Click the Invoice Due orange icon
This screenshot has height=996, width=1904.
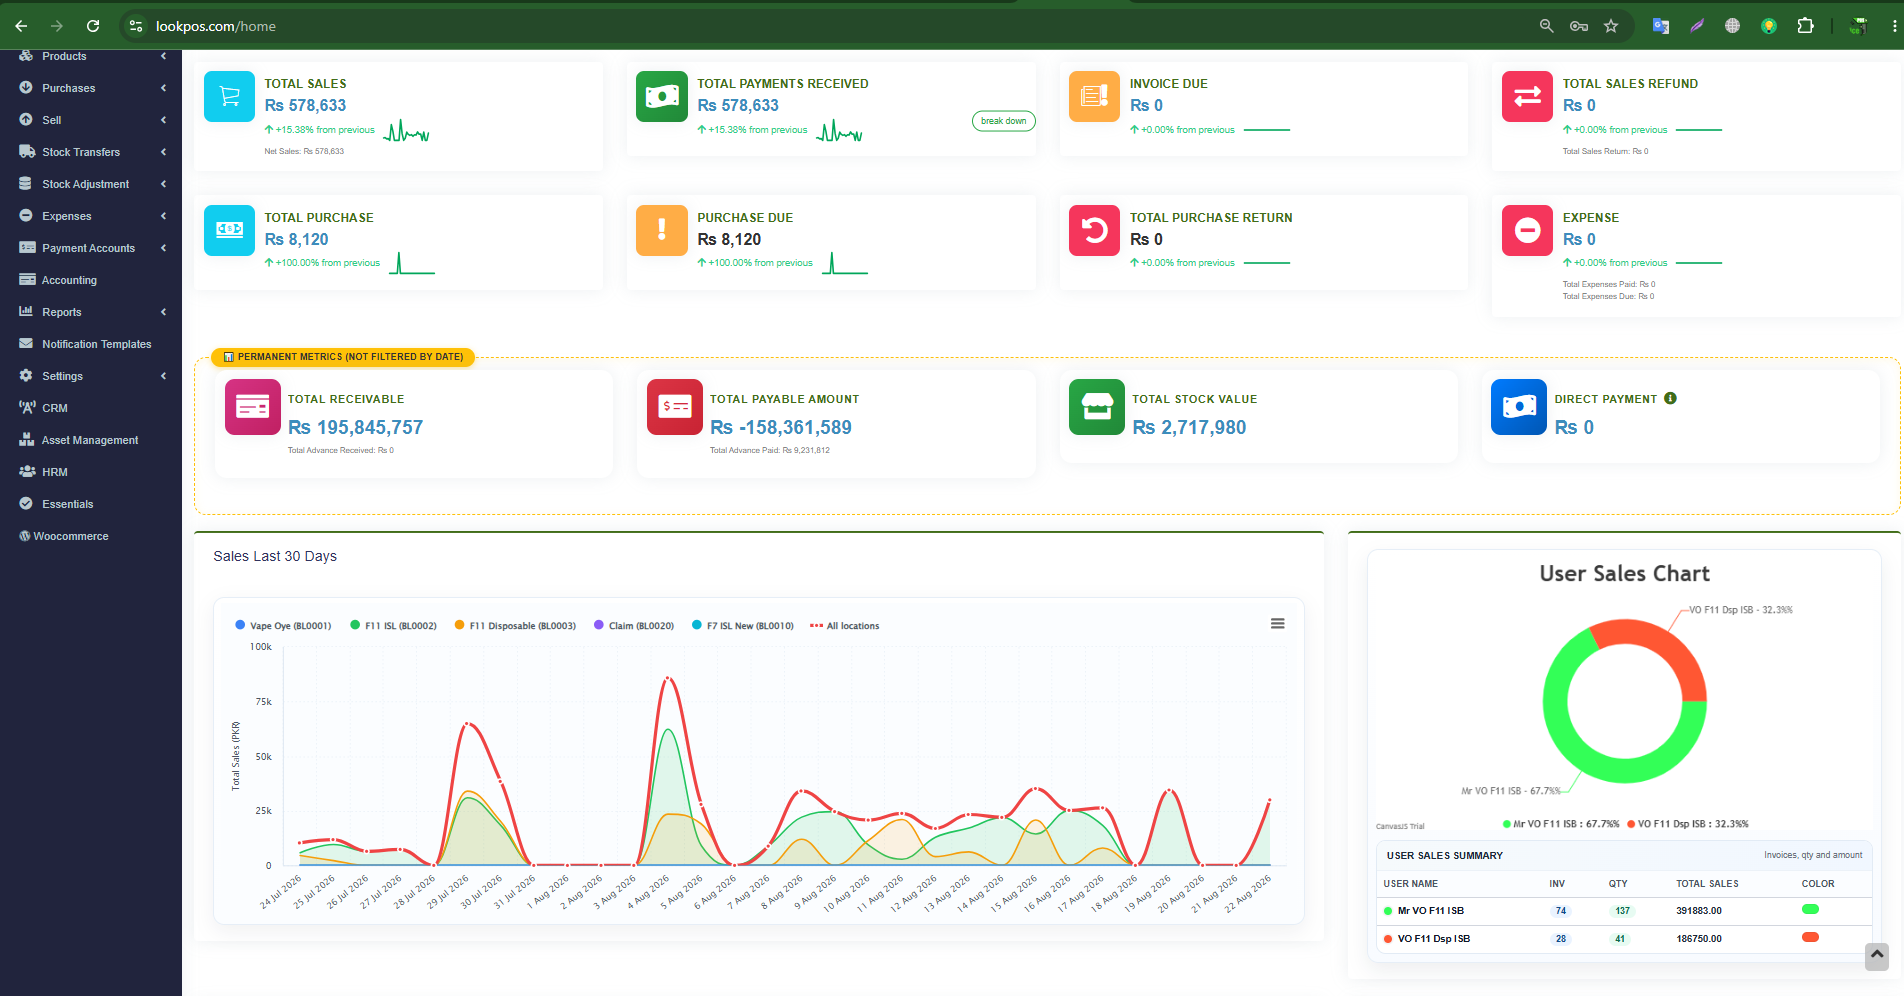click(x=1094, y=96)
